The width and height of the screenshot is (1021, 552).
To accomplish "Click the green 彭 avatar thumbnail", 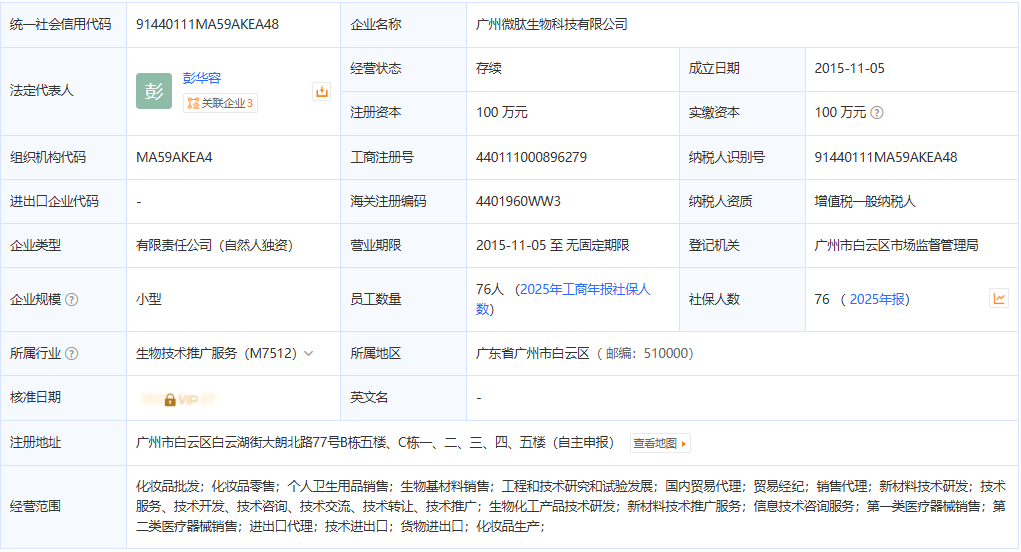I will pos(154,91).
